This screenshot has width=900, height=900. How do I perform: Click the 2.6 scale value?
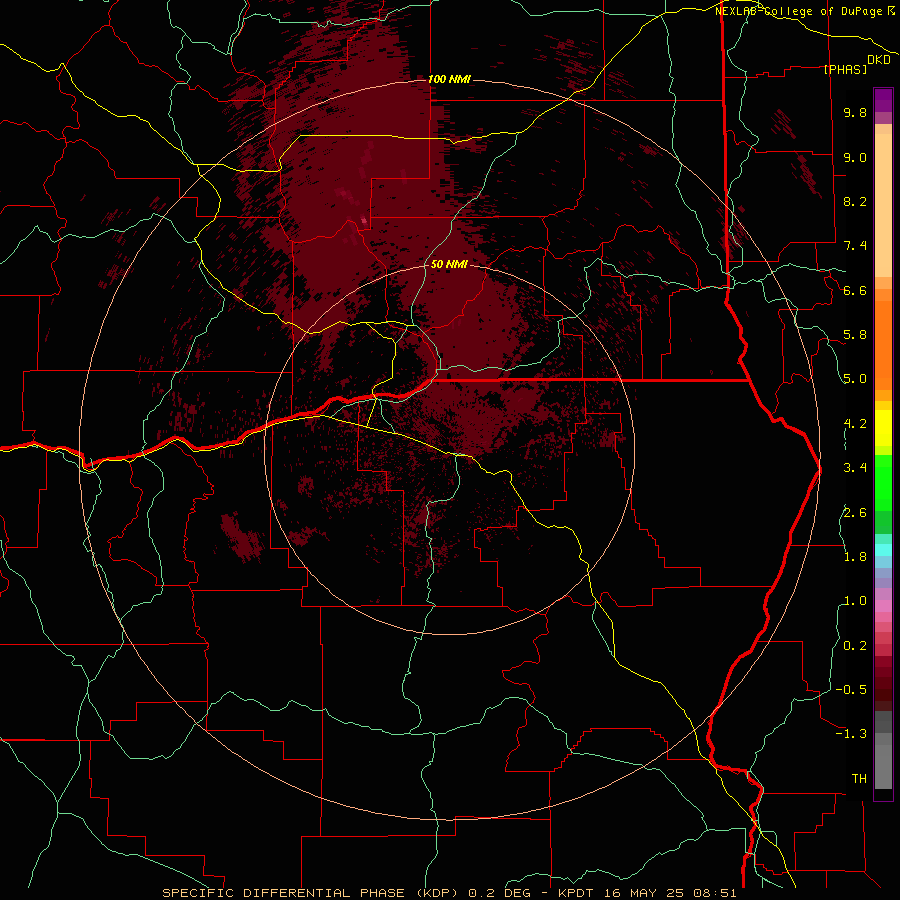855,513
